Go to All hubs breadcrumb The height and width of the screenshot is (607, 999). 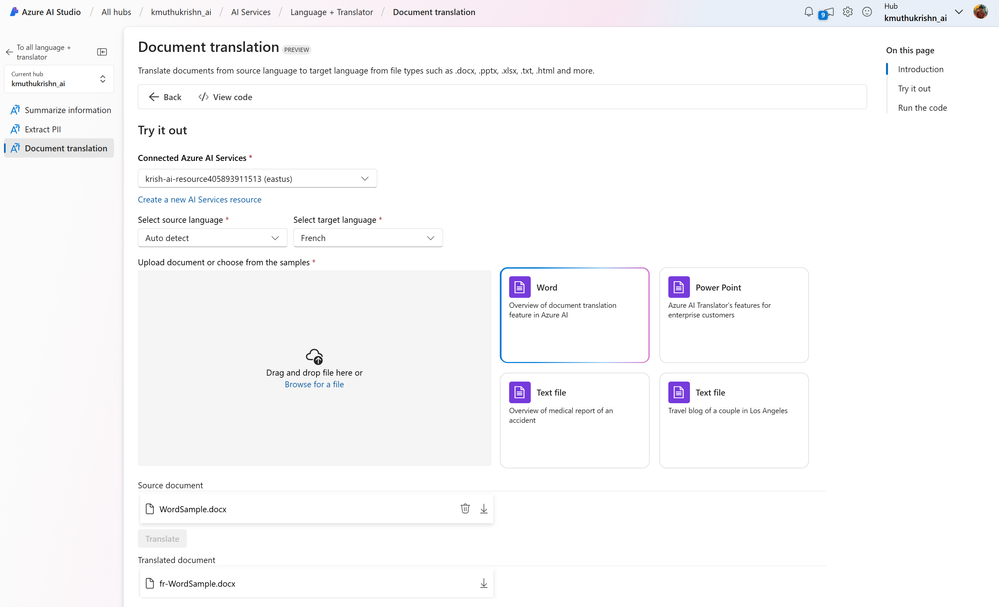click(116, 12)
